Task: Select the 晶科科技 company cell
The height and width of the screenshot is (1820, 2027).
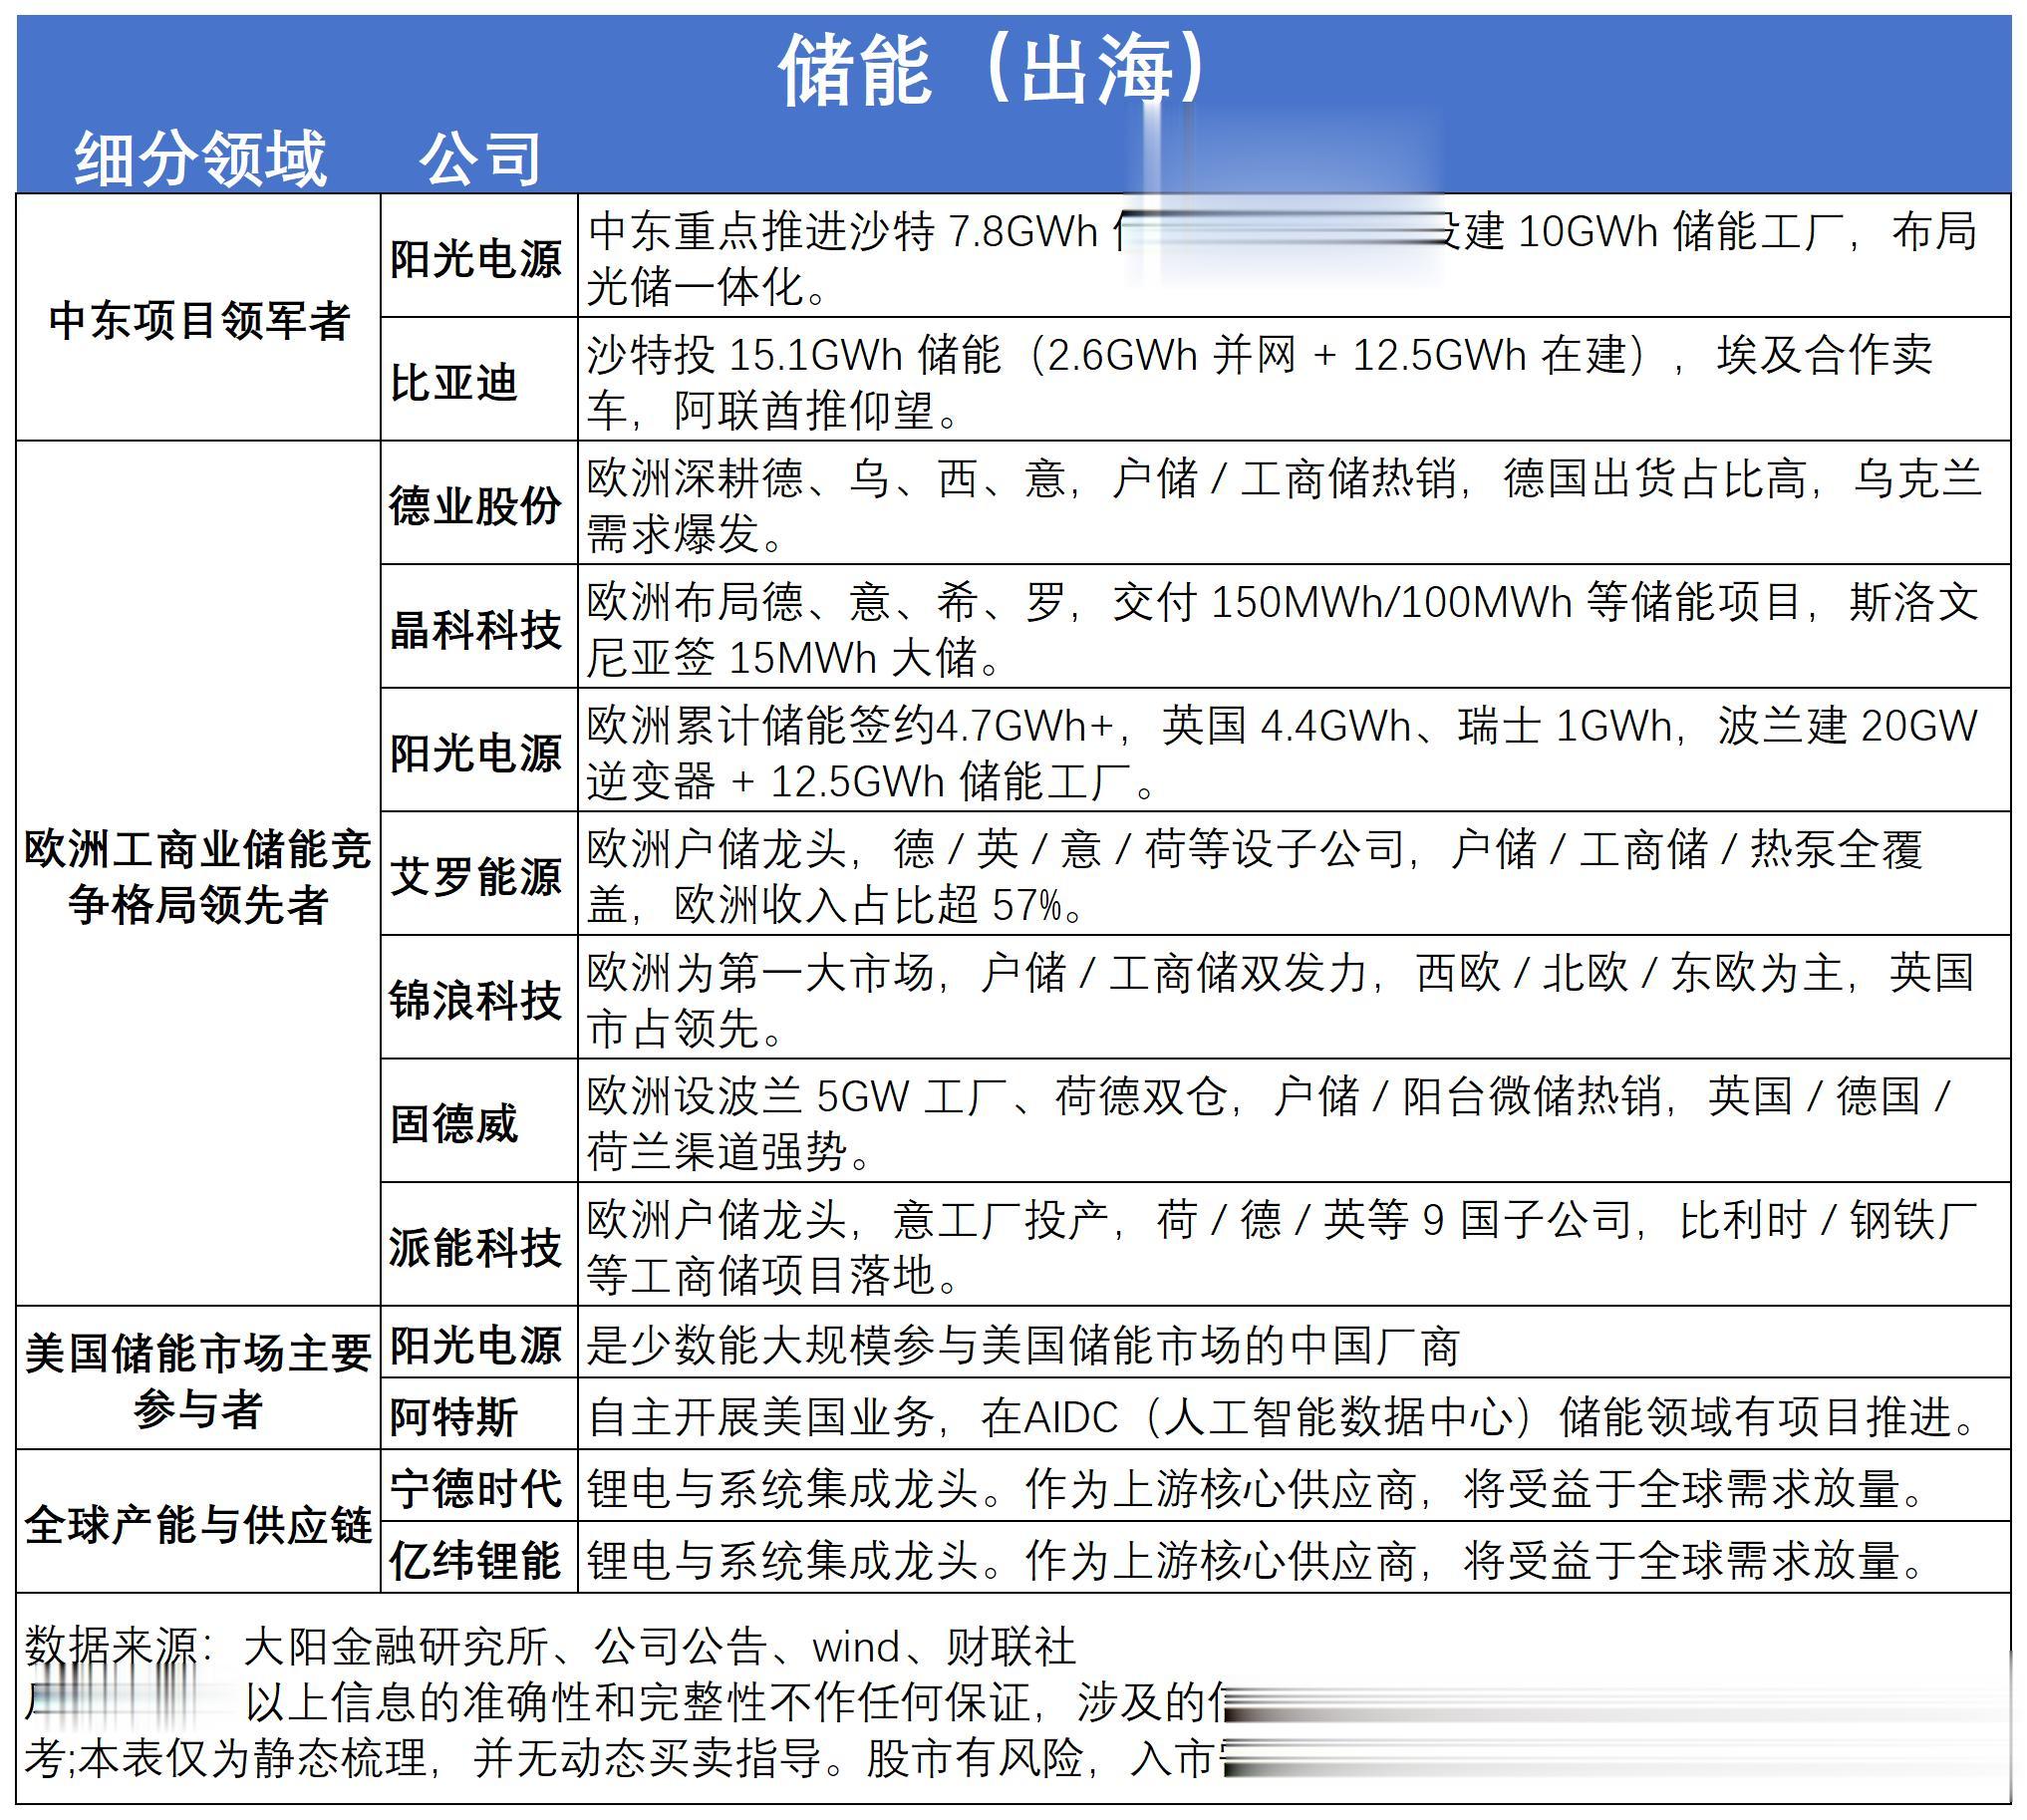Action: coord(475,629)
